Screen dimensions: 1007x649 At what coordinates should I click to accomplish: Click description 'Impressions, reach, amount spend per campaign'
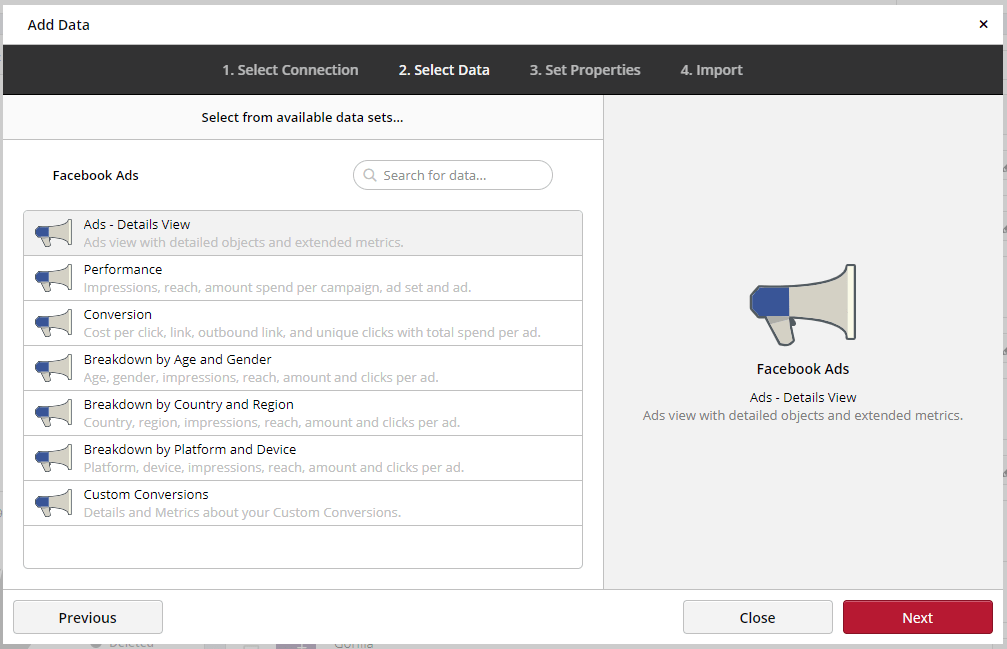point(277,288)
